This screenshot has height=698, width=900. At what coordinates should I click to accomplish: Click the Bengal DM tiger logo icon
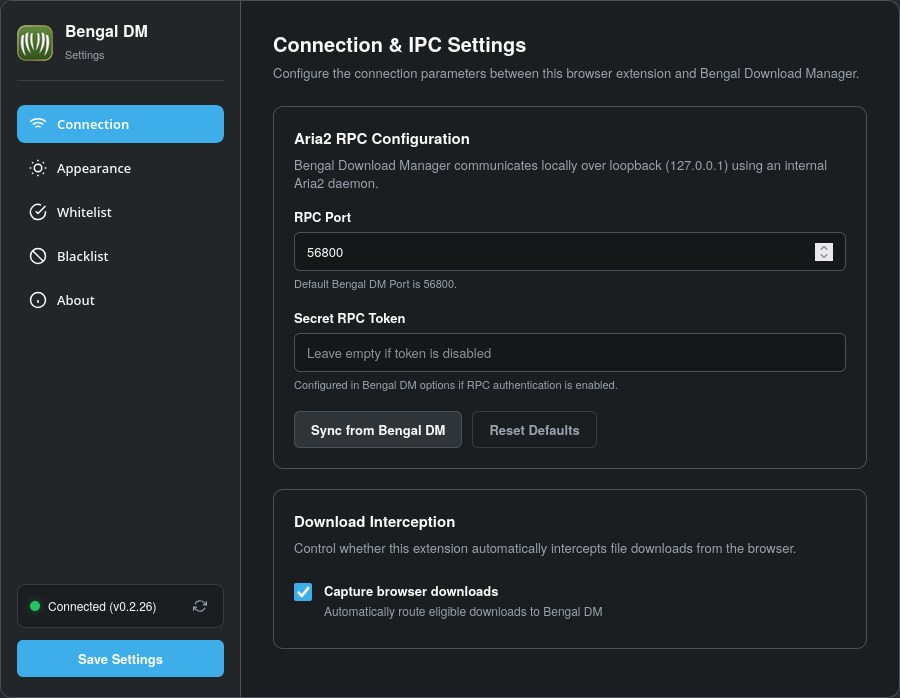35,43
